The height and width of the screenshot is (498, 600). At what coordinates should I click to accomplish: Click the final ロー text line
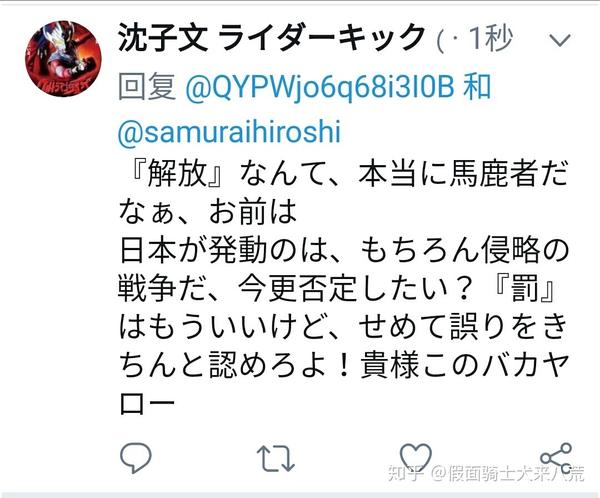pos(147,404)
